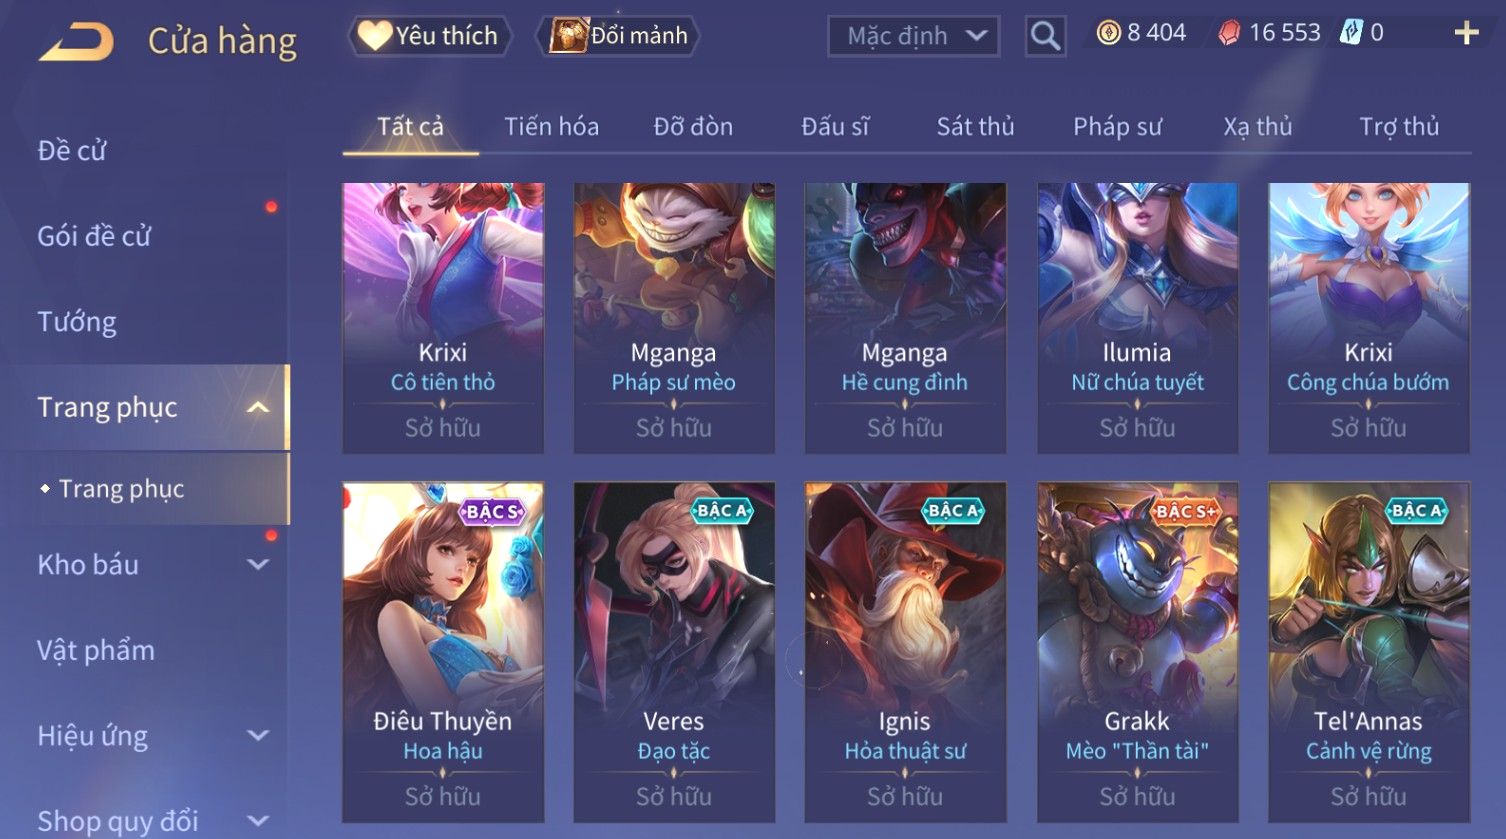This screenshot has height=839, width=1506.
Task: Open the Mặc định sort dropdown
Action: [x=914, y=36]
